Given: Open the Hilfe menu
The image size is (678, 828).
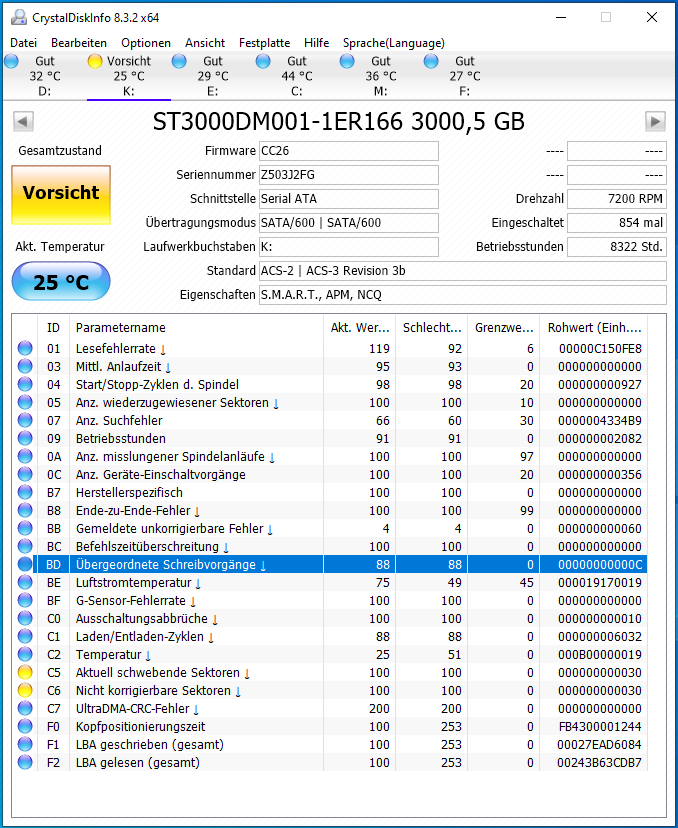Looking at the screenshot, I should pyautogui.click(x=316, y=43).
